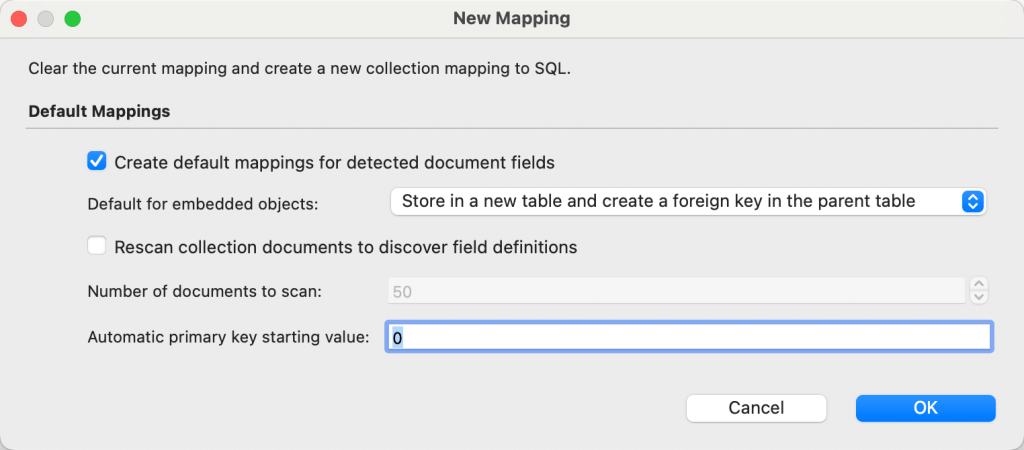
Task: Click the 'Clear the current mapping' description text
Action: tap(299, 69)
